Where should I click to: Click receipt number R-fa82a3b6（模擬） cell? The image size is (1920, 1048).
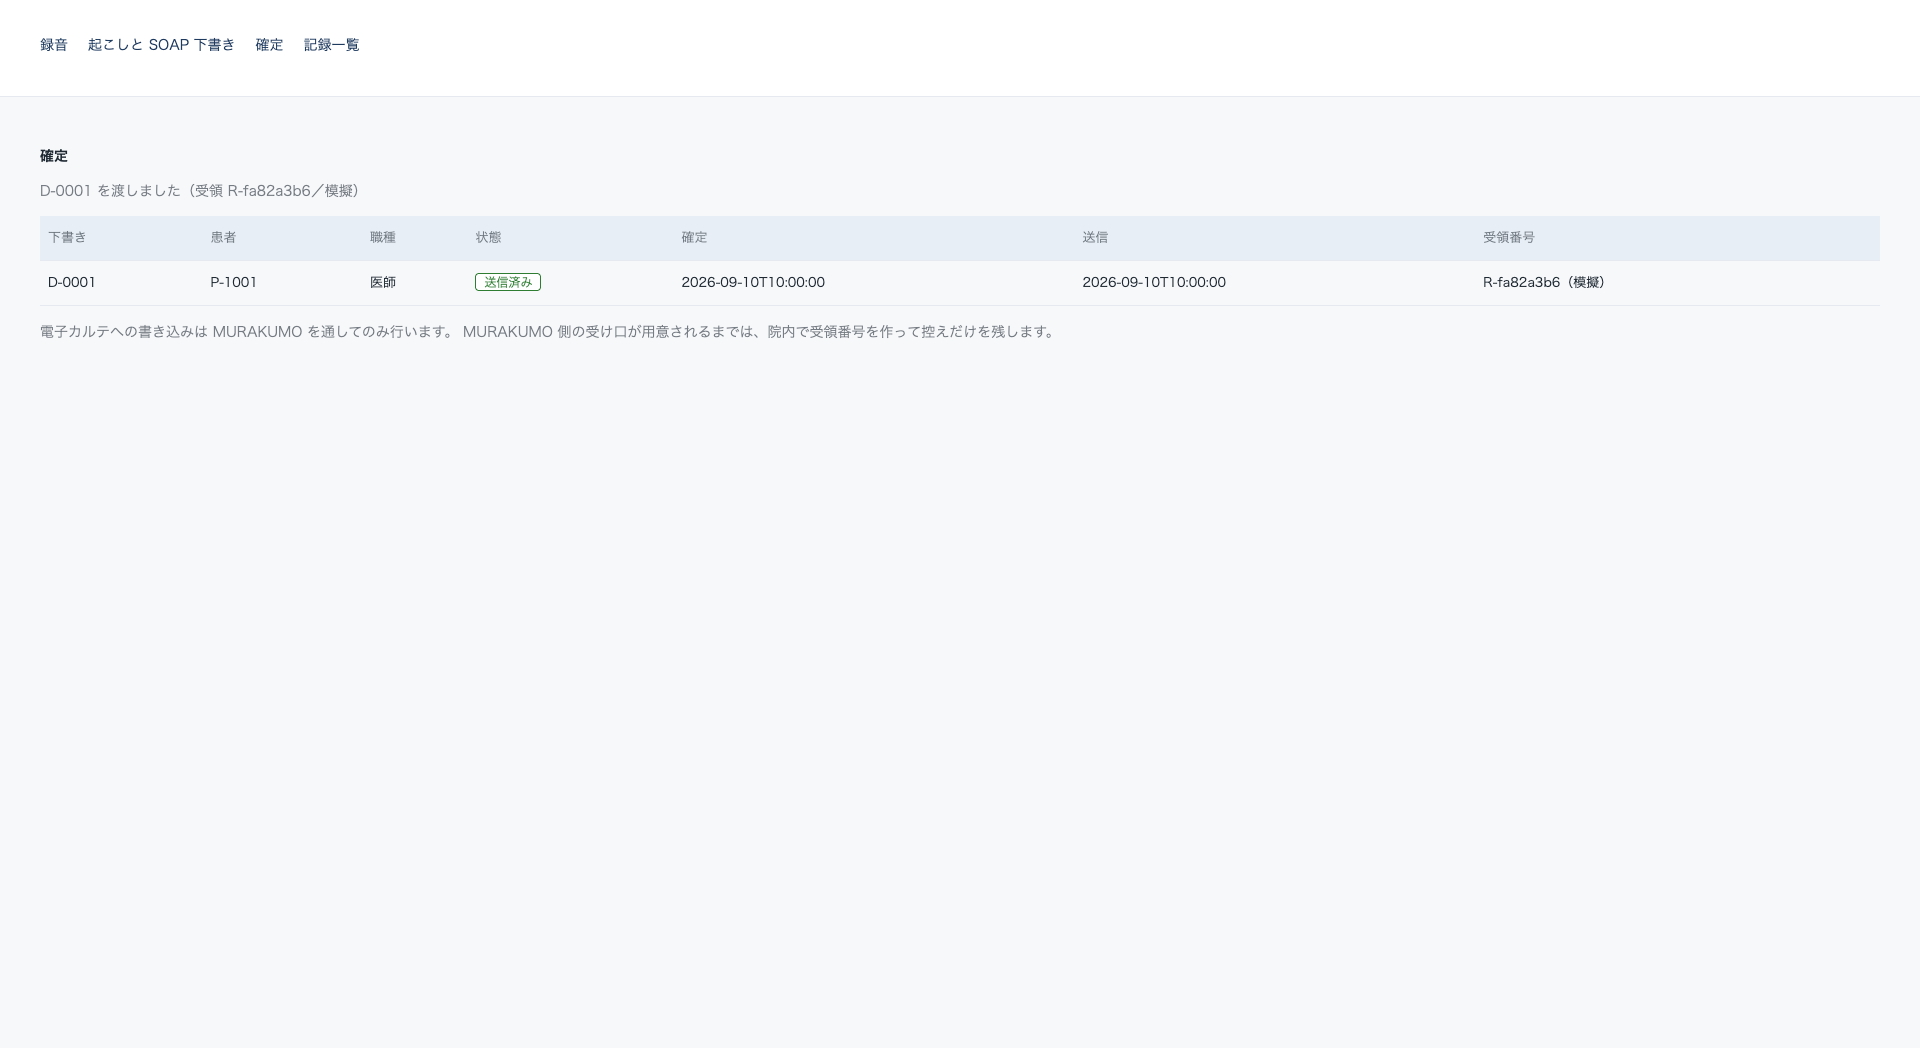click(x=1544, y=282)
